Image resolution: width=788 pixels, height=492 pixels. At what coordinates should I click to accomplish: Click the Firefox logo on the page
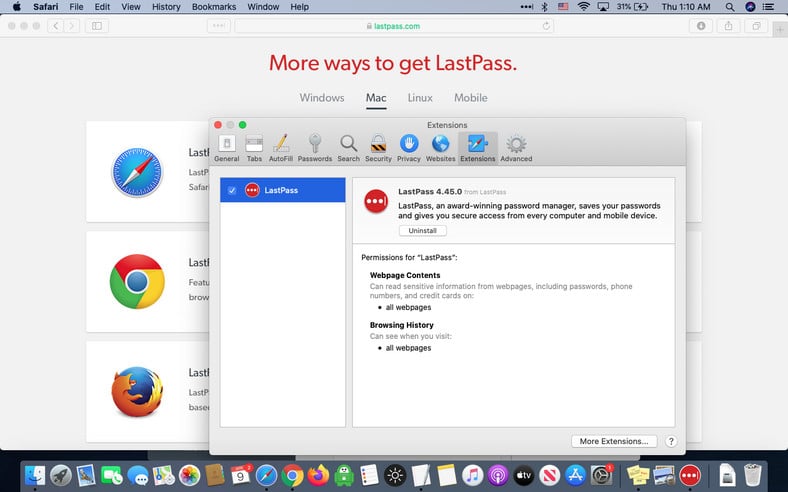tap(137, 391)
